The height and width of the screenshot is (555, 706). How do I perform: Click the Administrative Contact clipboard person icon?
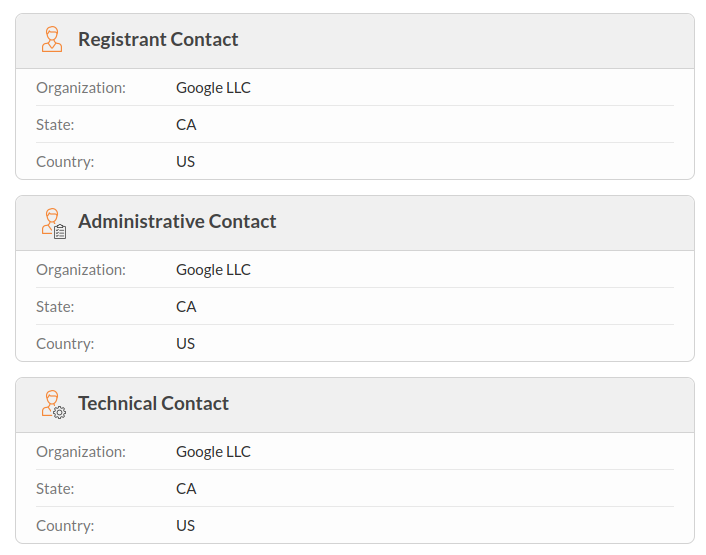(54, 222)
